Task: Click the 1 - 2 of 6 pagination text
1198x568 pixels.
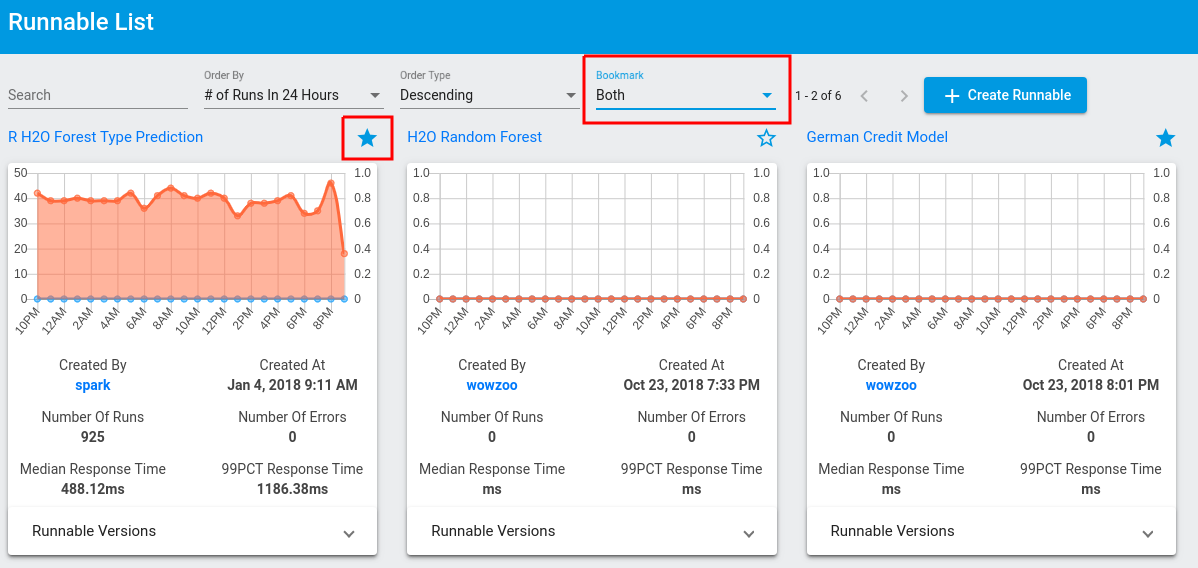Action: 818,96
